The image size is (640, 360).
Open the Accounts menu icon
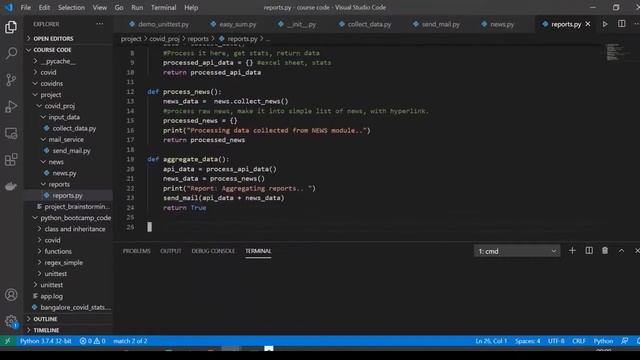(11, 295)
